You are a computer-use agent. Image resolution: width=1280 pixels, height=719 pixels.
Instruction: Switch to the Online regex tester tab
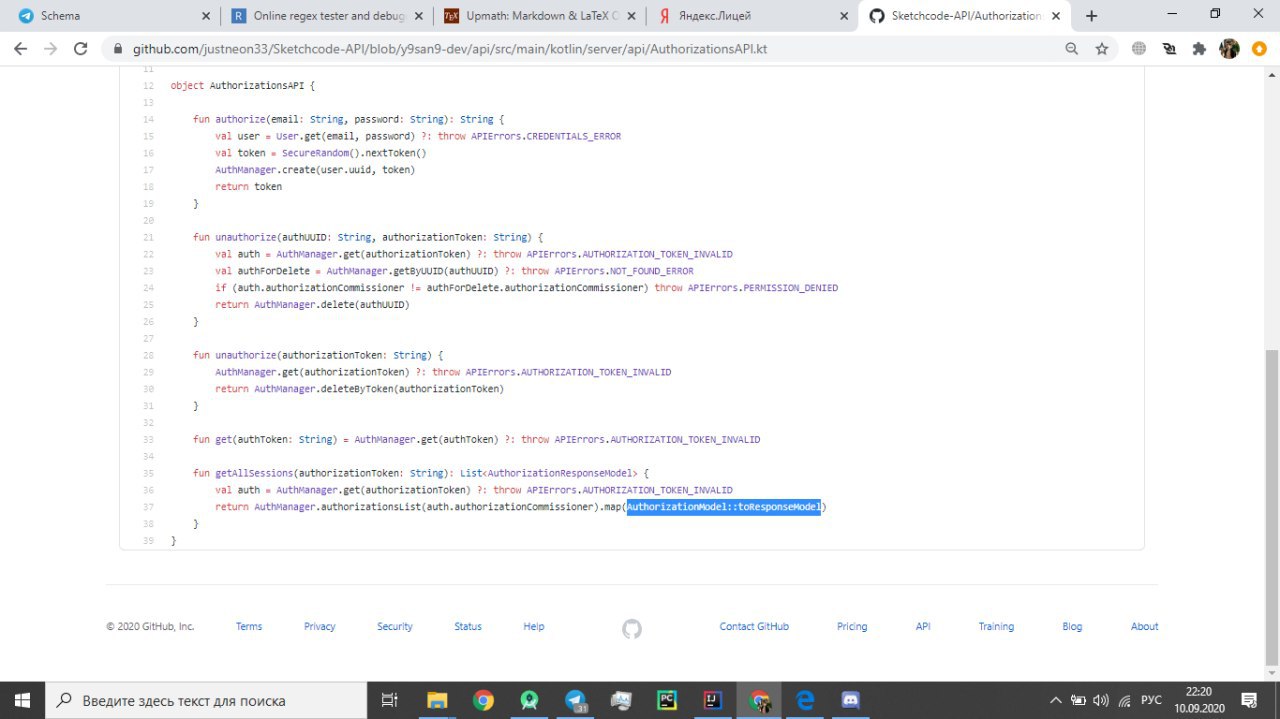(x=325, y=16)
